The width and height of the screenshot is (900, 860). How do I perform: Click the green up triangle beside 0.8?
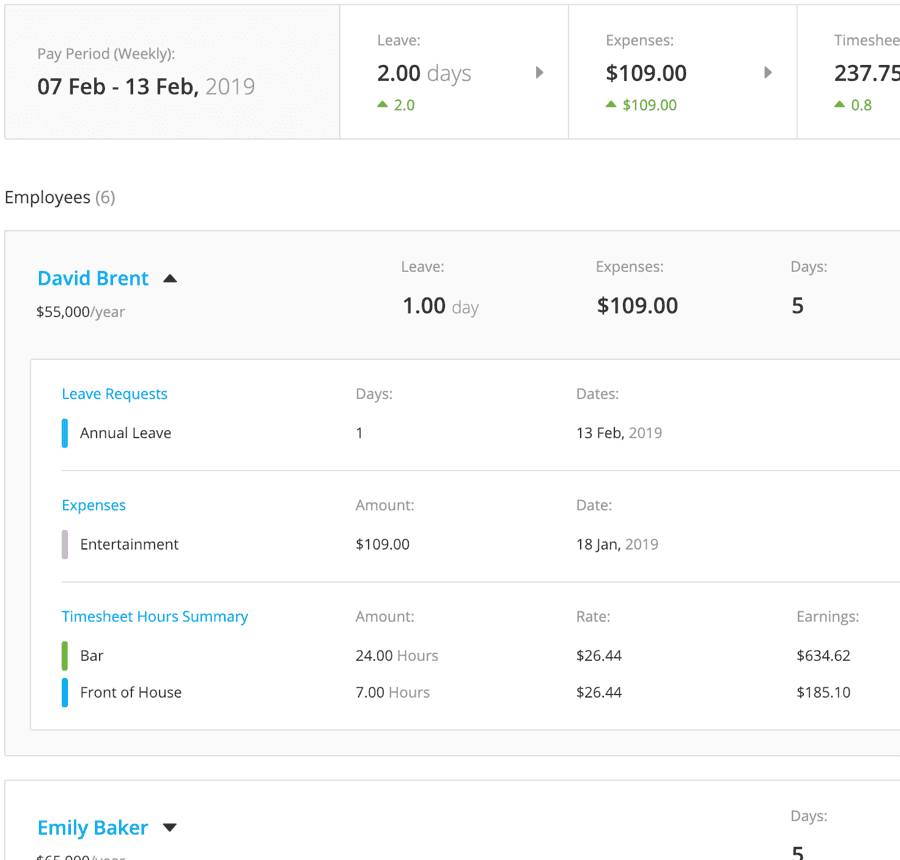click(x=839, y=104)
